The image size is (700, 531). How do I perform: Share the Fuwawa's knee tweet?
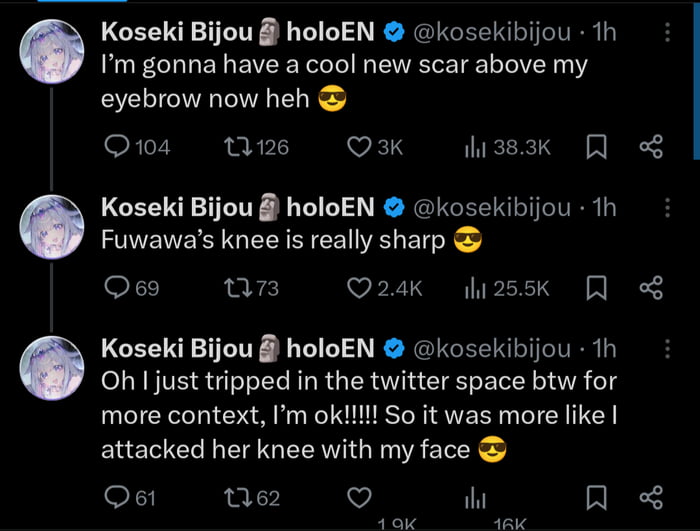click(x=651, y=288)
